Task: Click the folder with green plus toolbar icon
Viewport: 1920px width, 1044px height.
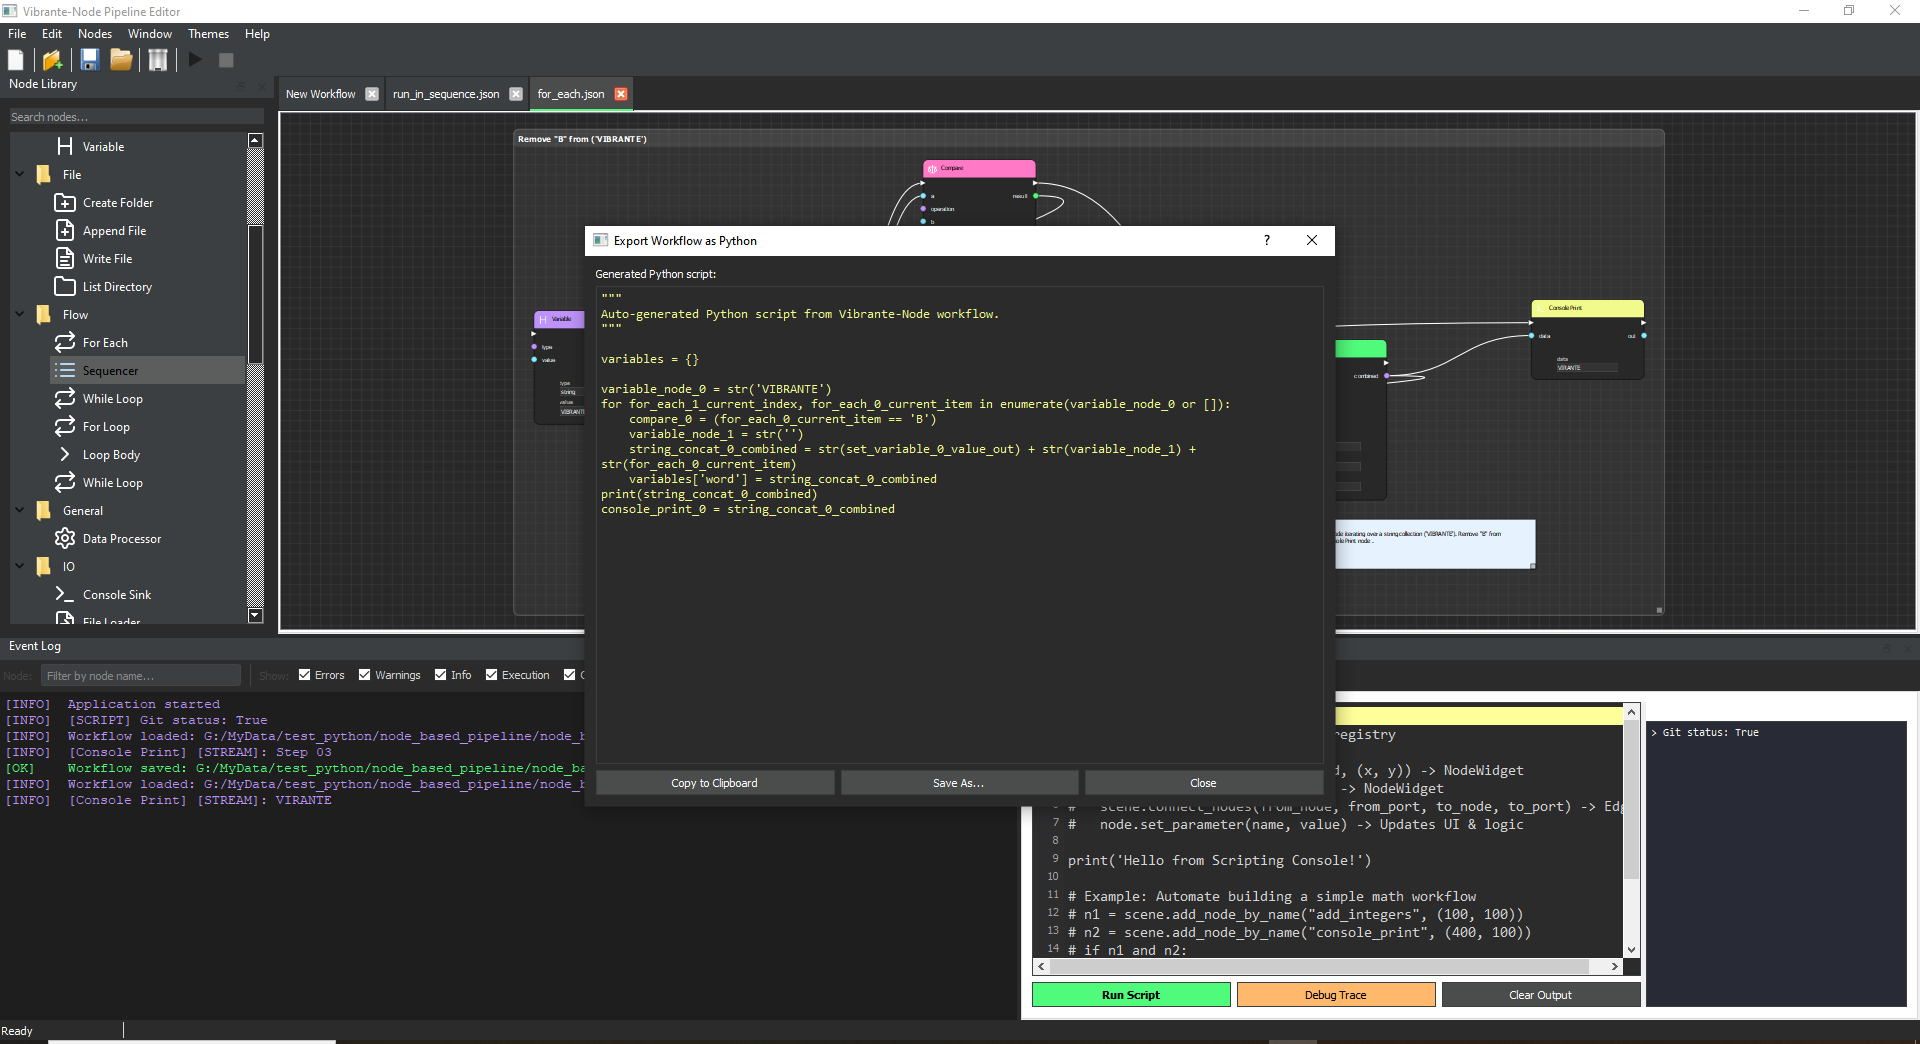Action: pos(53,60)
